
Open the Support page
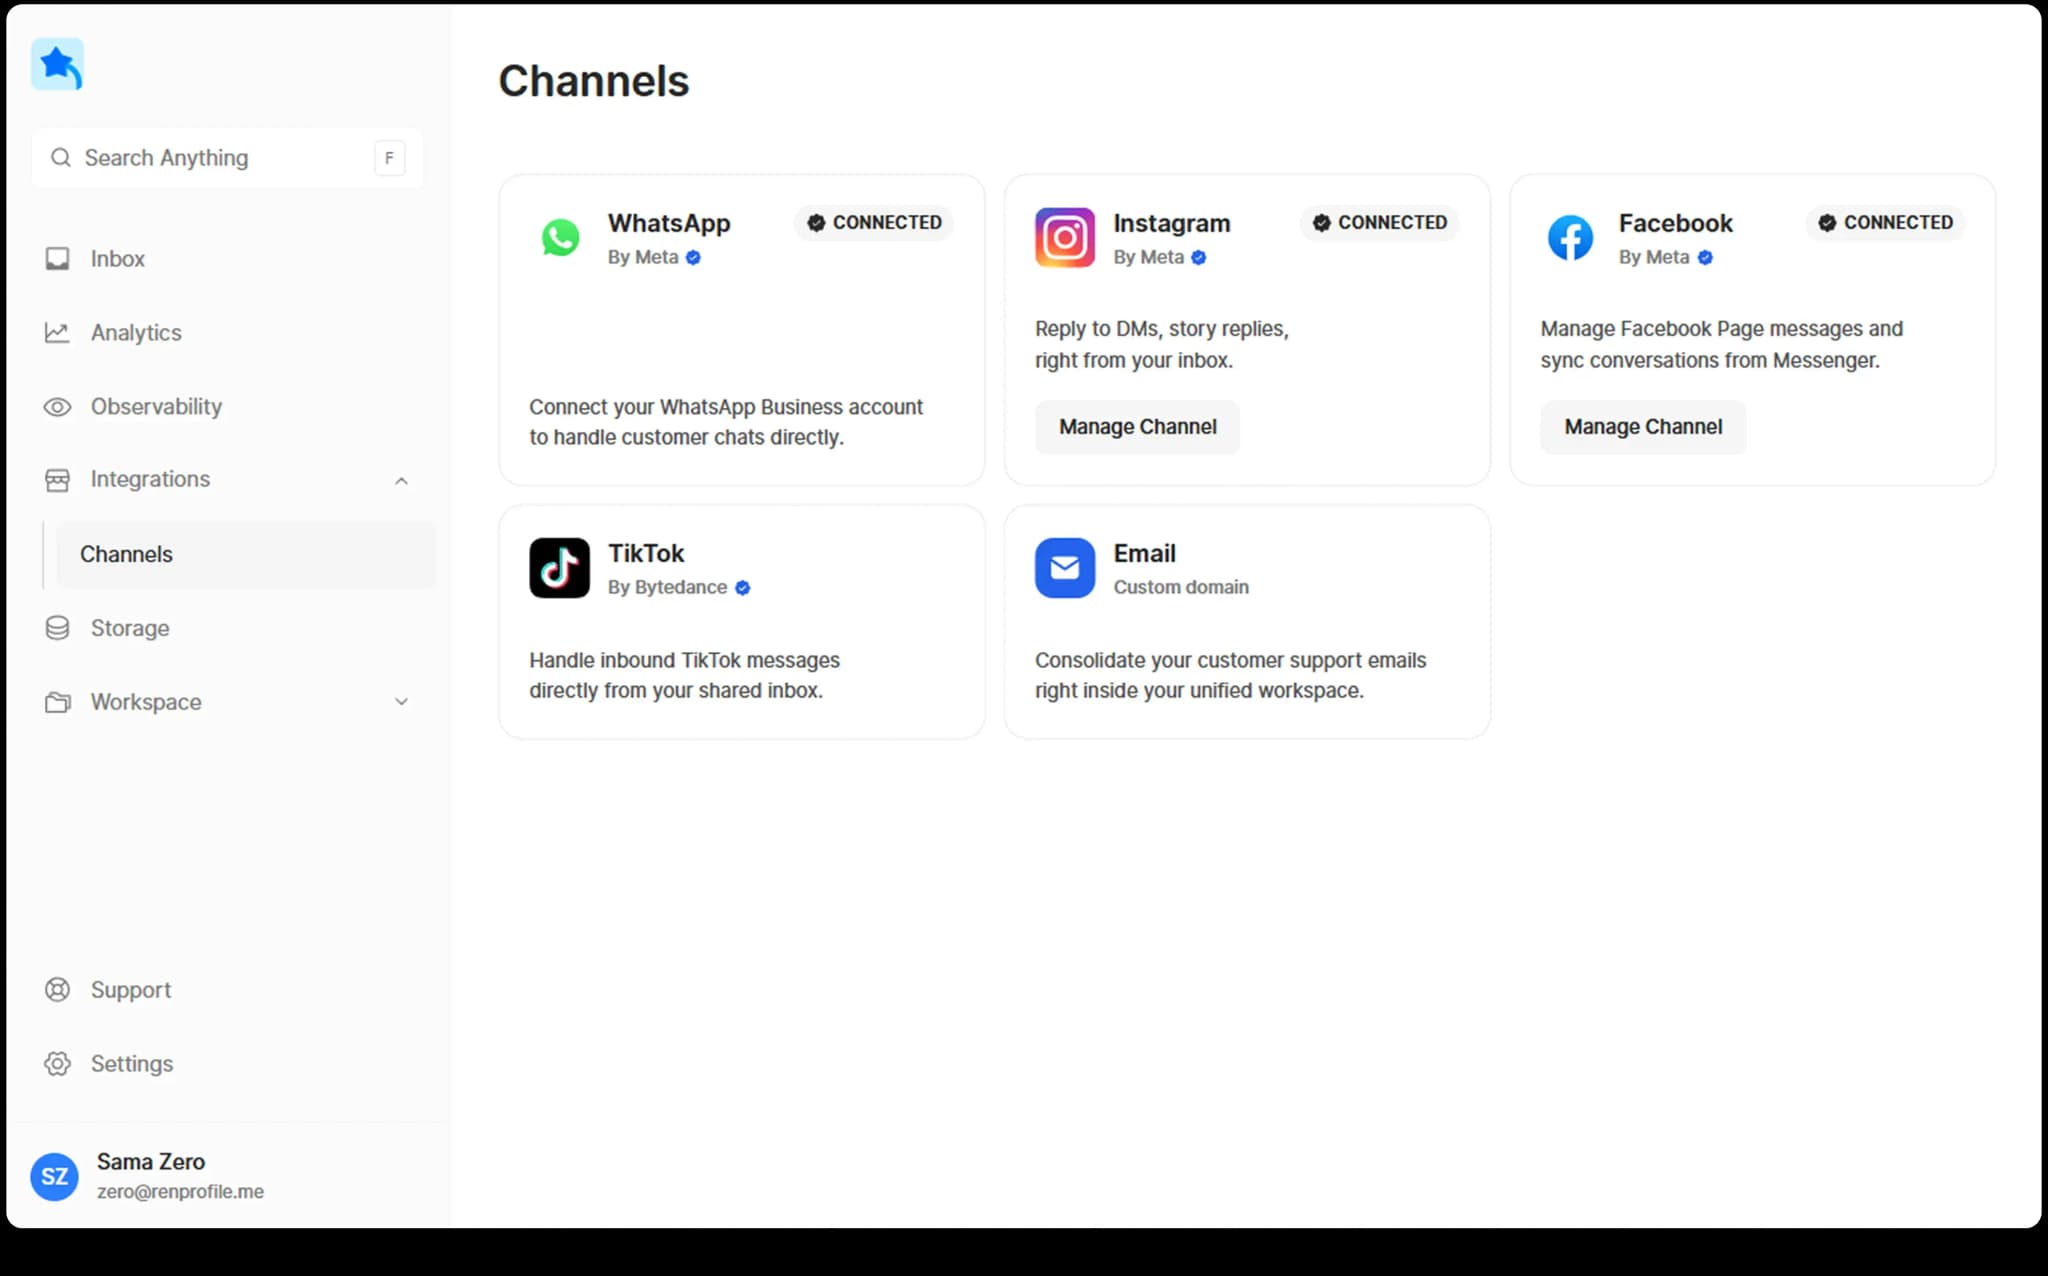130,990
